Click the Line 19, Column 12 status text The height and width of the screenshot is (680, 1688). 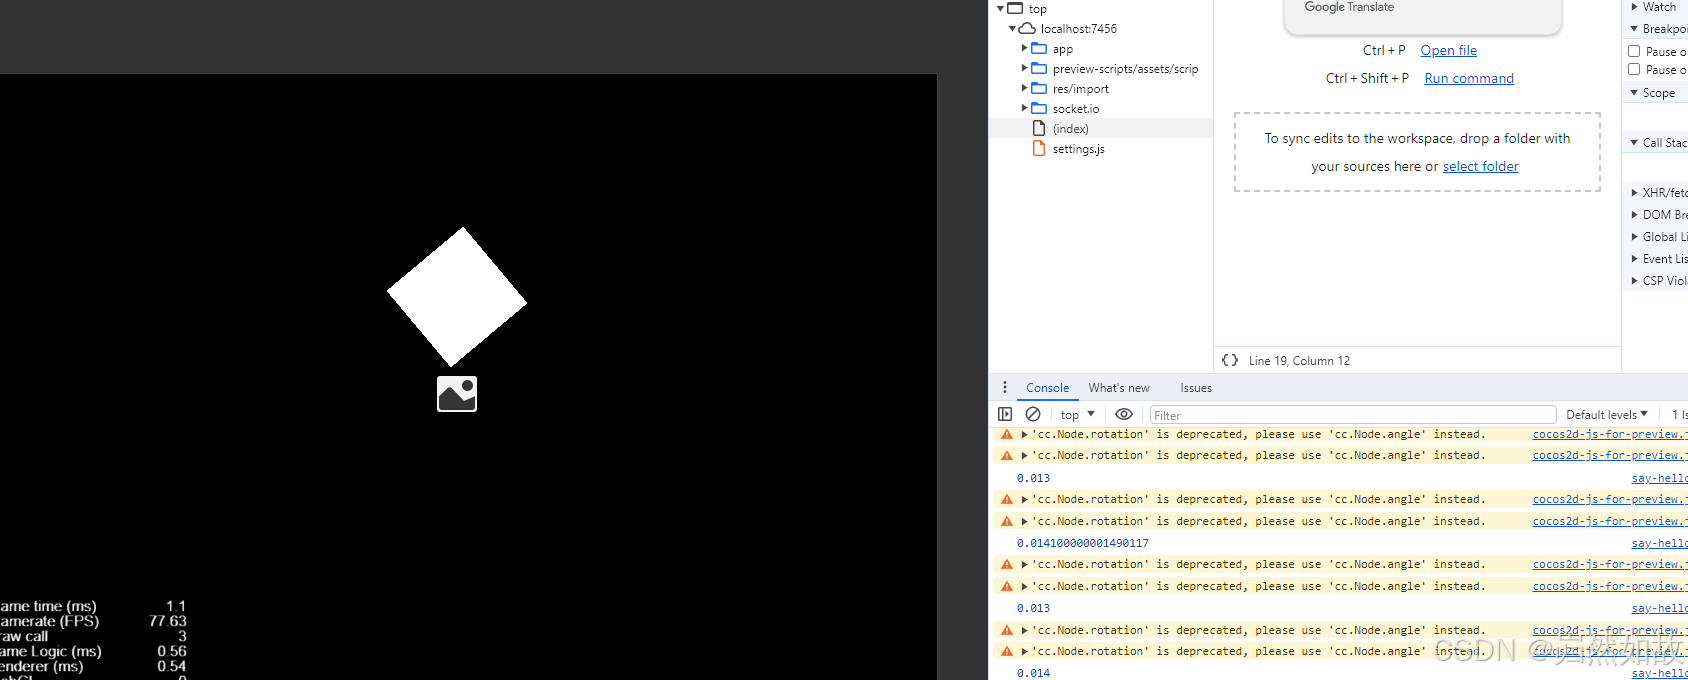tap(1299, 360)
